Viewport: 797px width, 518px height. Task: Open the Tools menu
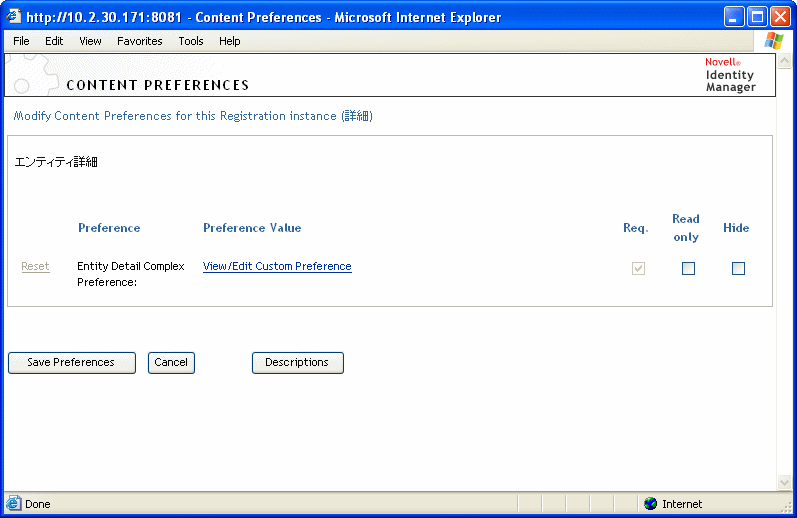191,41
